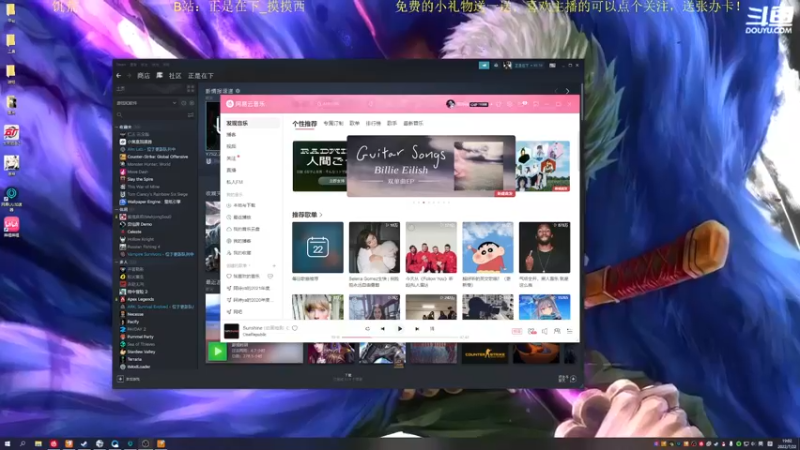Viewport: 800px width, 450px height.
Task: Open the messages mail icon in NetEase header
Action: point(521,104)
